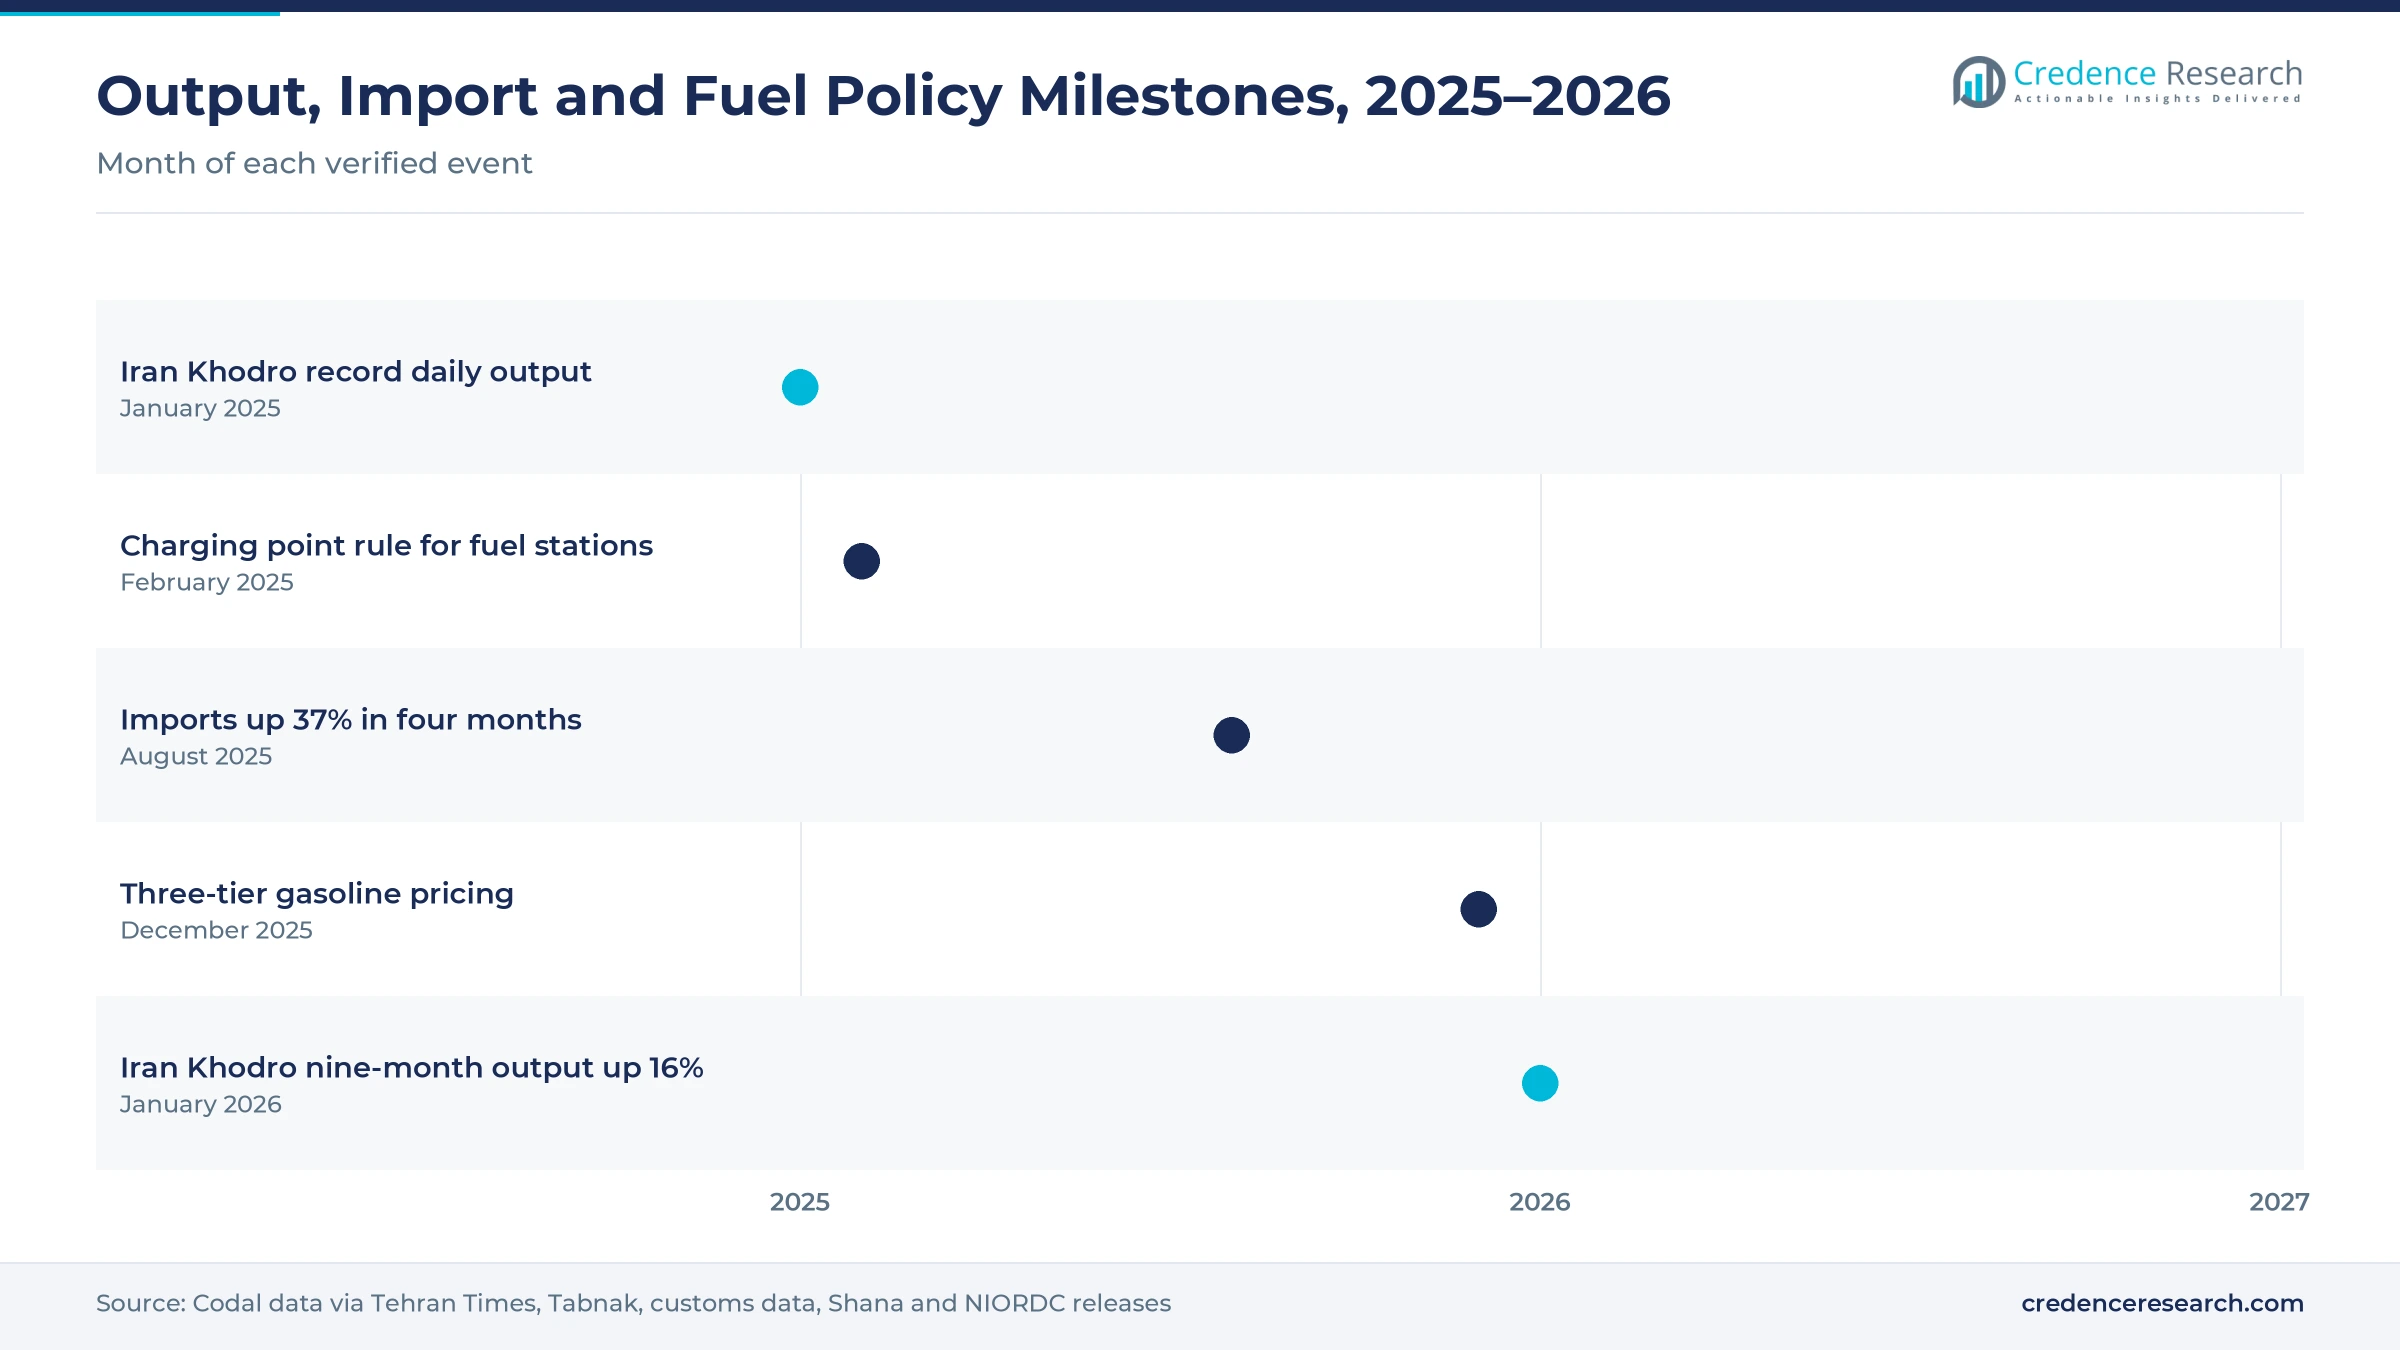Click the Credence Research logo icon
The image size is (2400, 1350).
coord(1979,82)
